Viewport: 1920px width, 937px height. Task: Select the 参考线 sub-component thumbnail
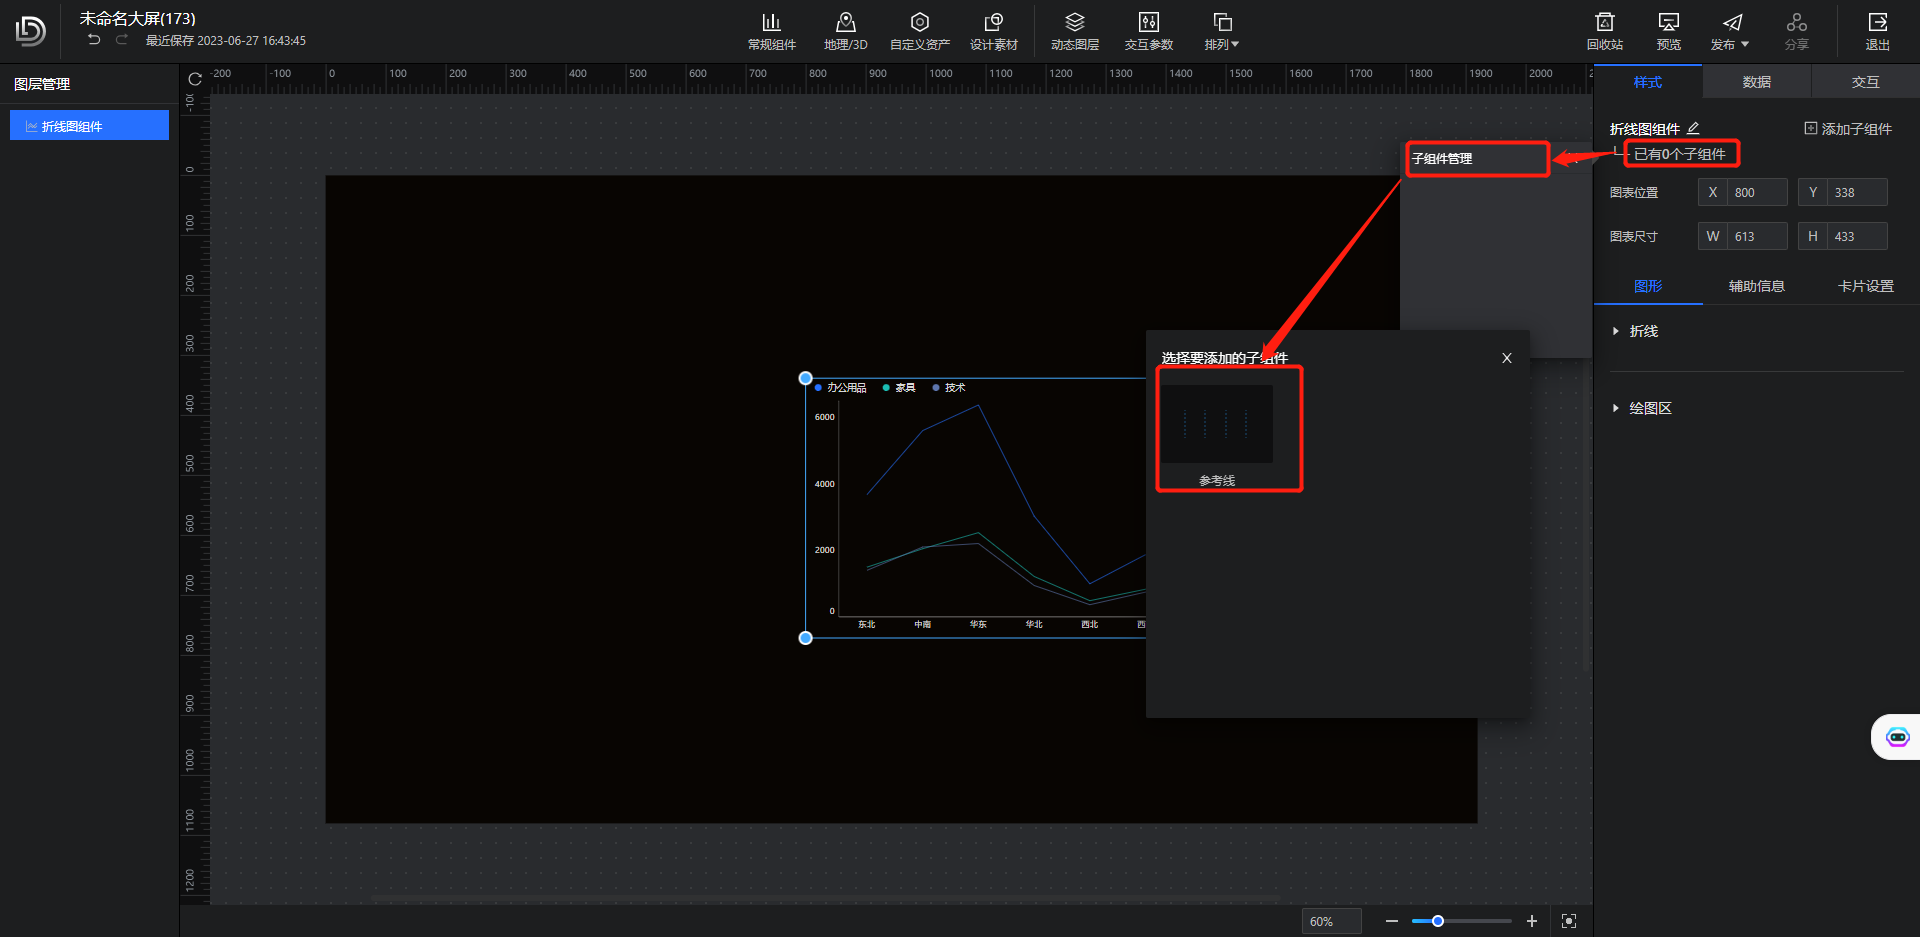1217,425
